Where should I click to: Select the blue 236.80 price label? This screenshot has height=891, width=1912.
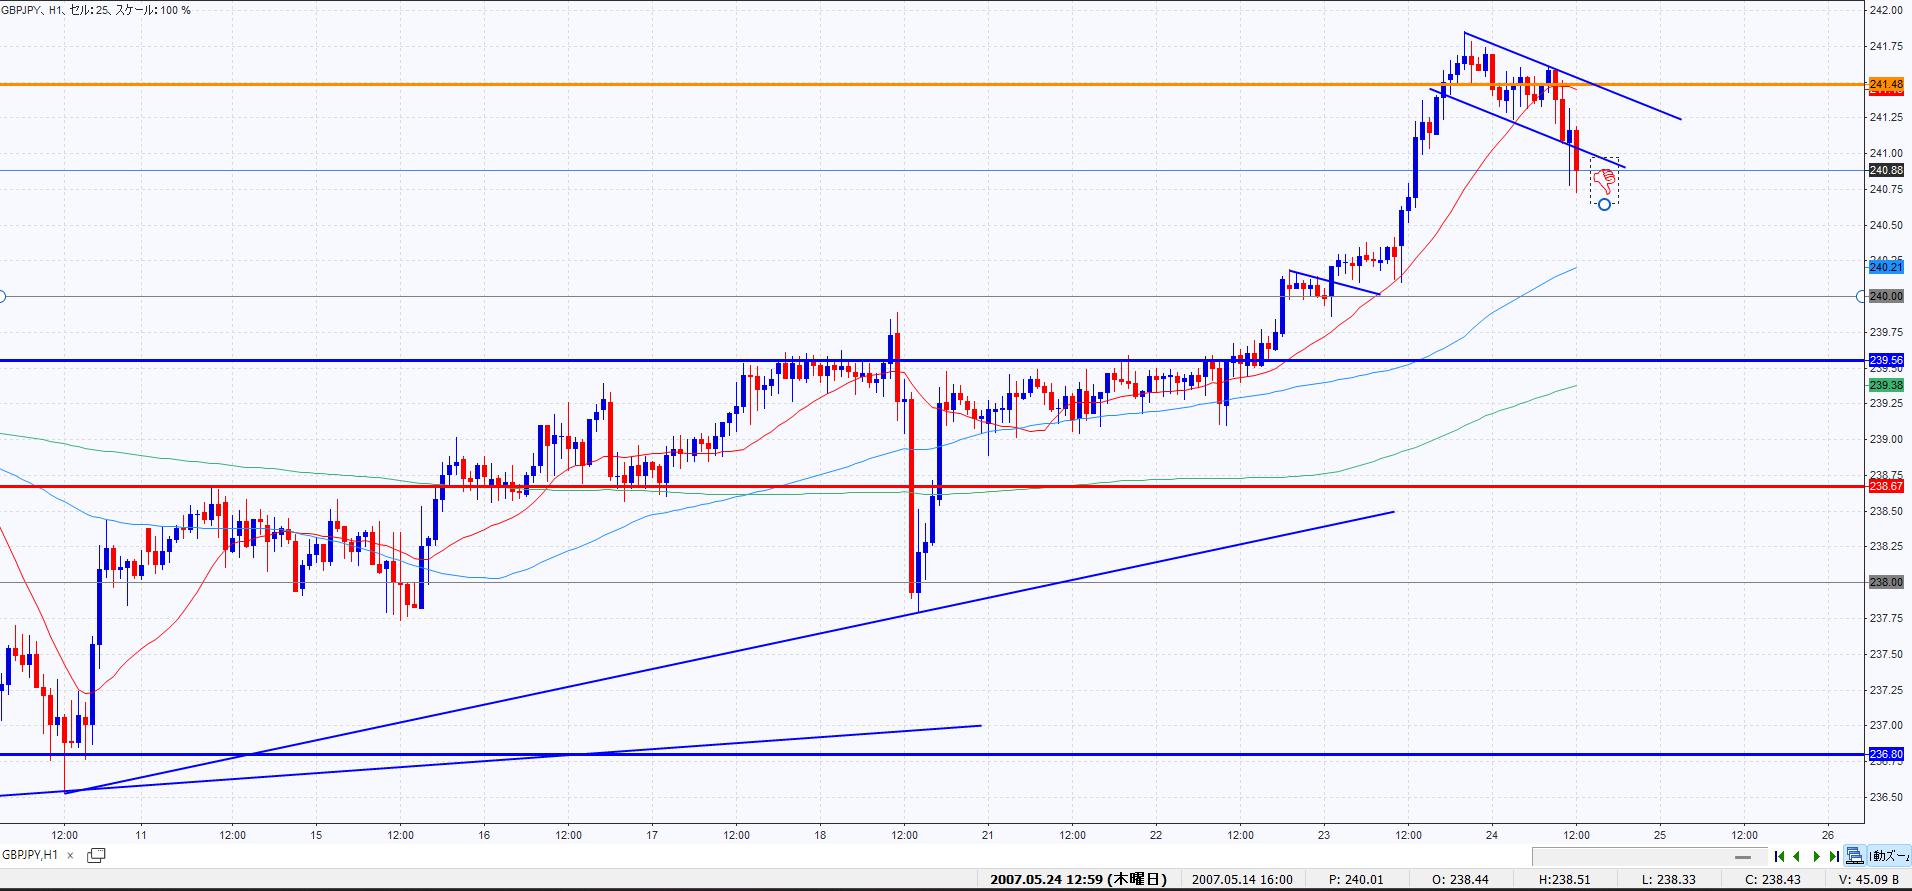coord(1886,754)
